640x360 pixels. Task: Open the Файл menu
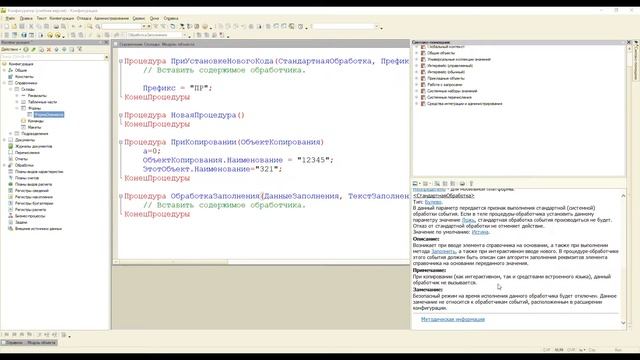tap(10, 18)
